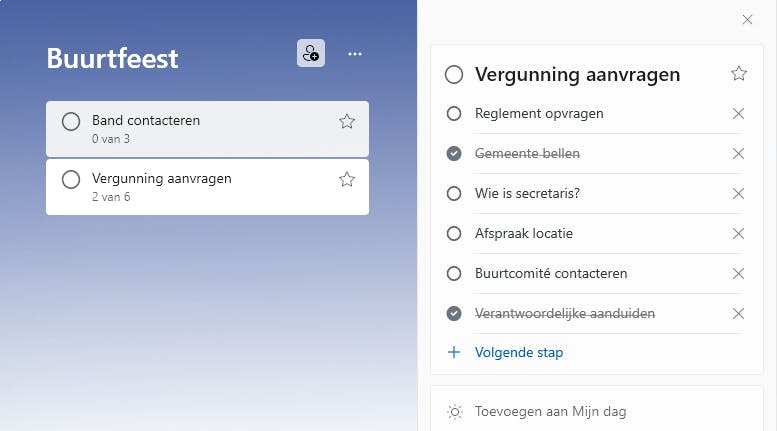Close the task detail panel

click(747, 19)
